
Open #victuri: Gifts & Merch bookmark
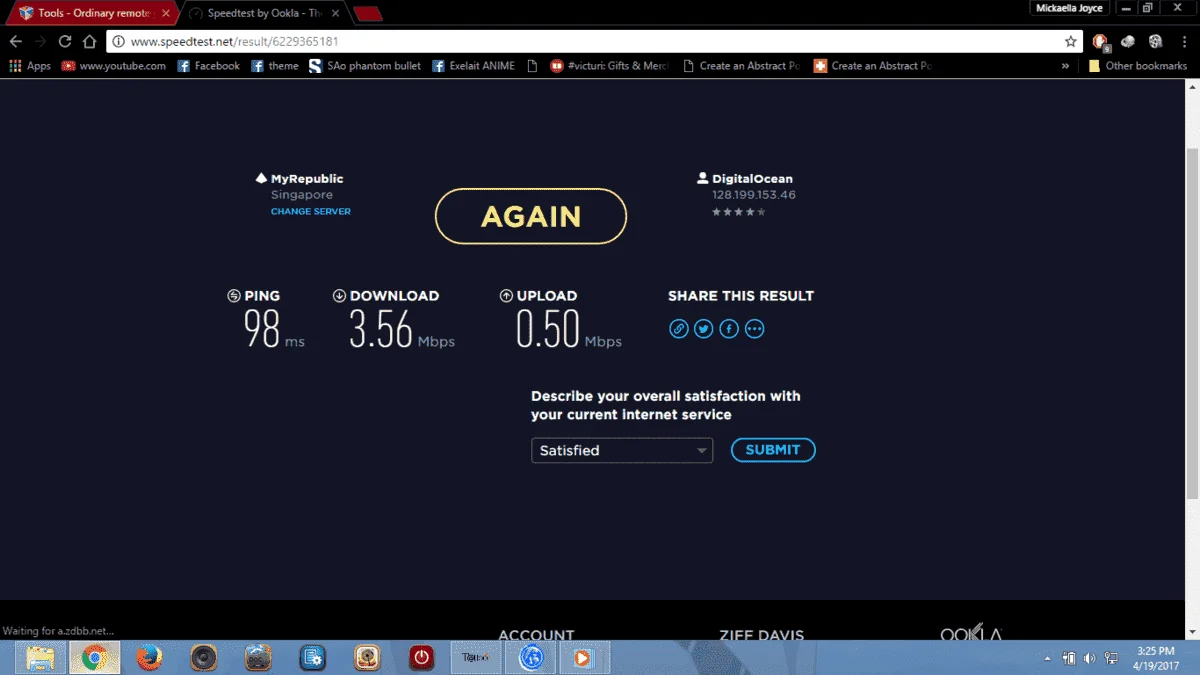tap(609, 66)
